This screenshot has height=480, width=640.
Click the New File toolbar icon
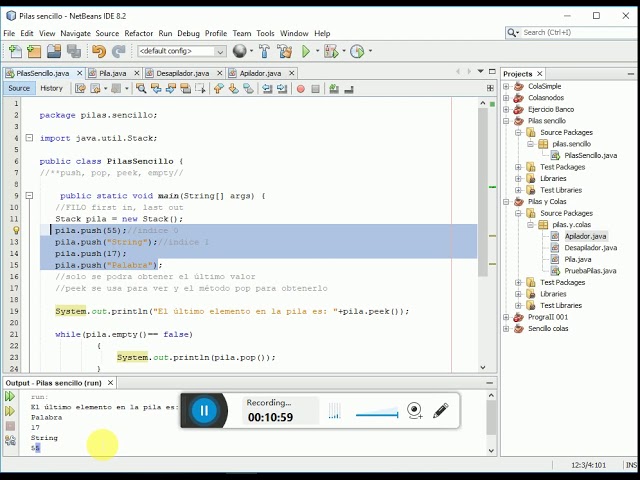pyautogui.click(x=15, y=51)
